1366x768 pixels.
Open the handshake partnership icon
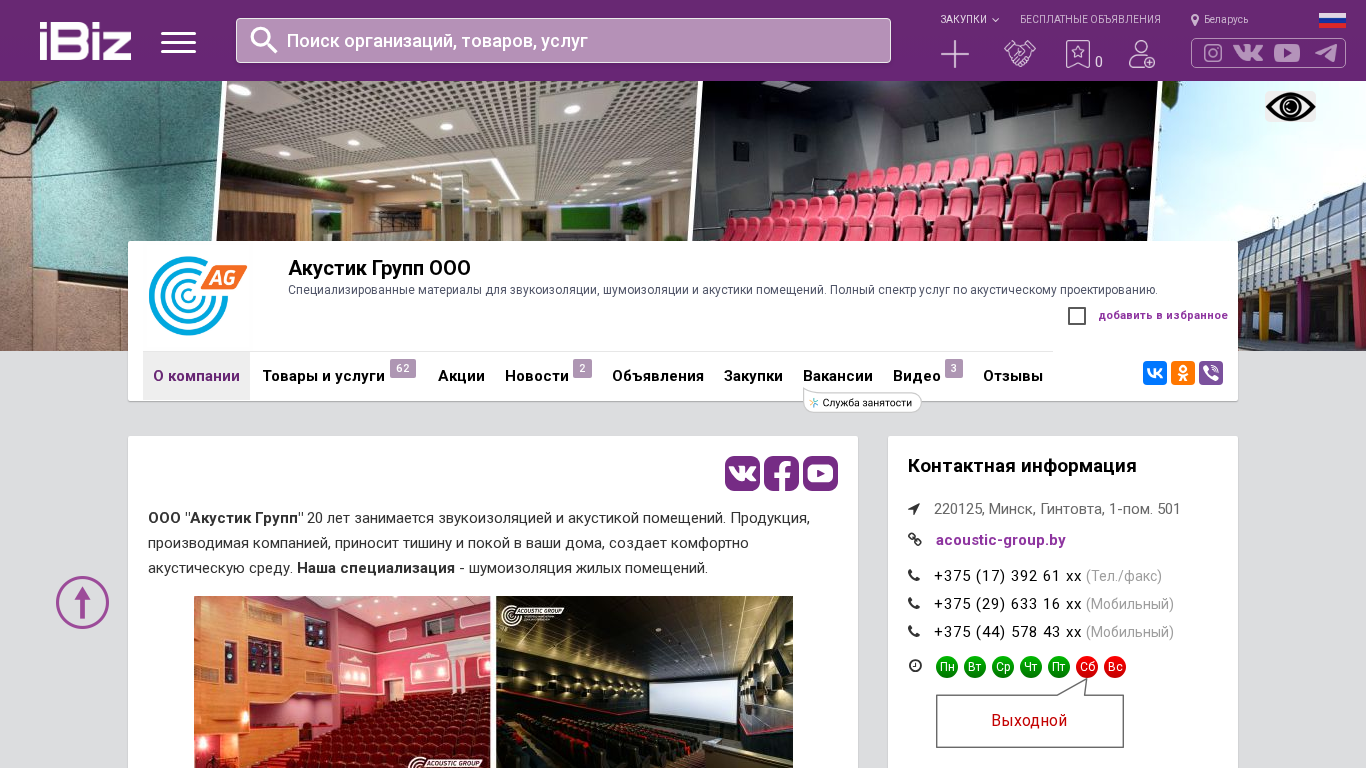click(1020, 54)
